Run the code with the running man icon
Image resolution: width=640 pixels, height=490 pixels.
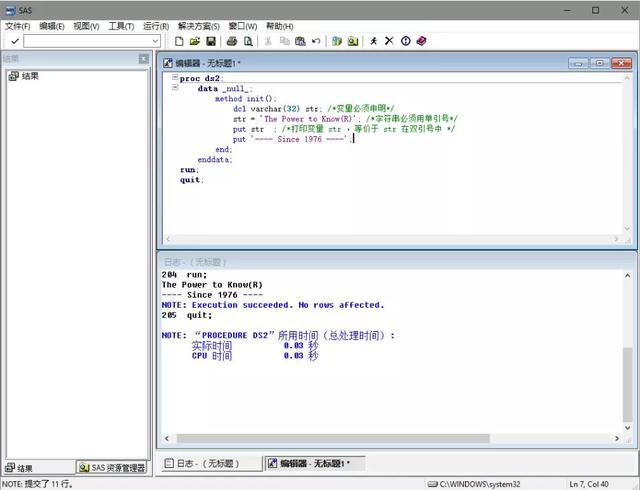(x=374, y=41)
